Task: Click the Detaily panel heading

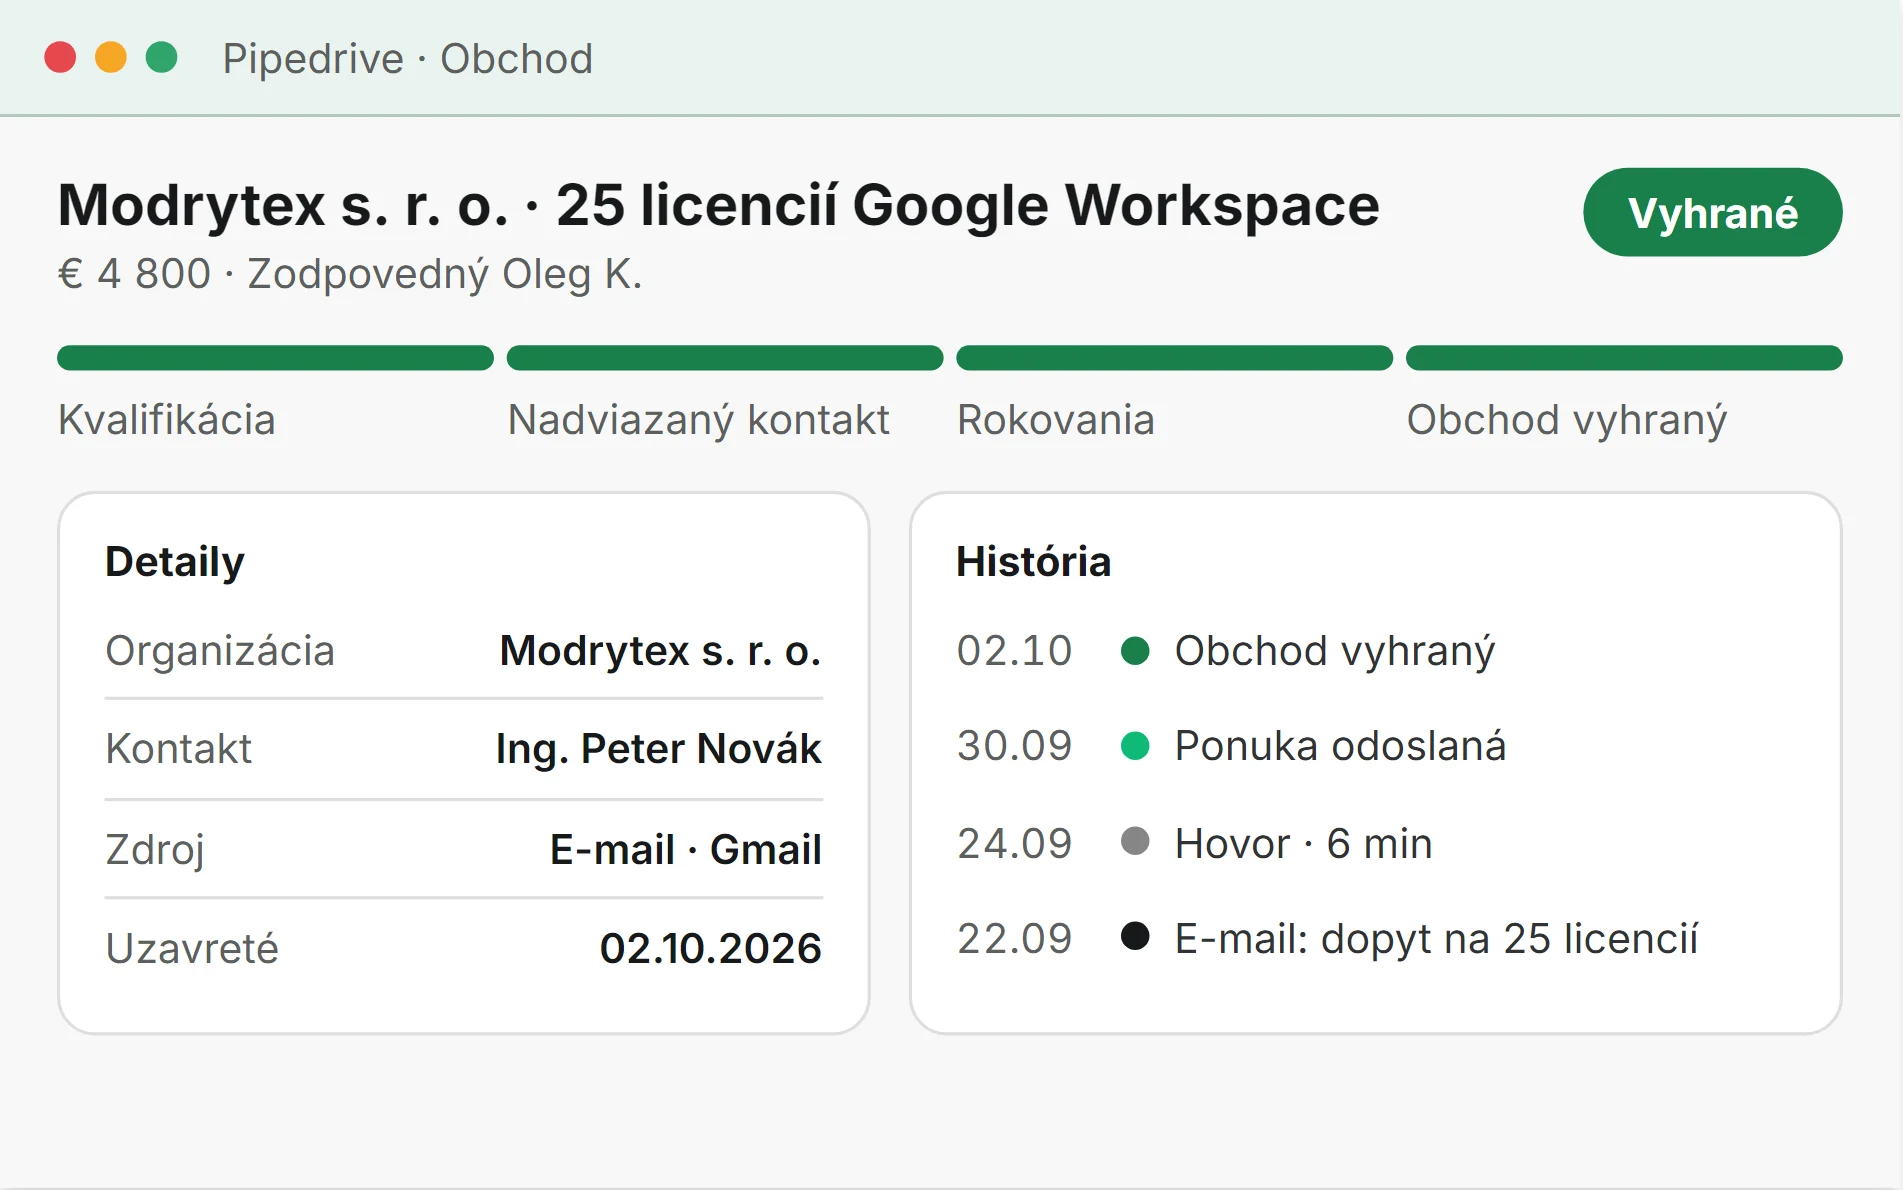Action: pos(175,562)
